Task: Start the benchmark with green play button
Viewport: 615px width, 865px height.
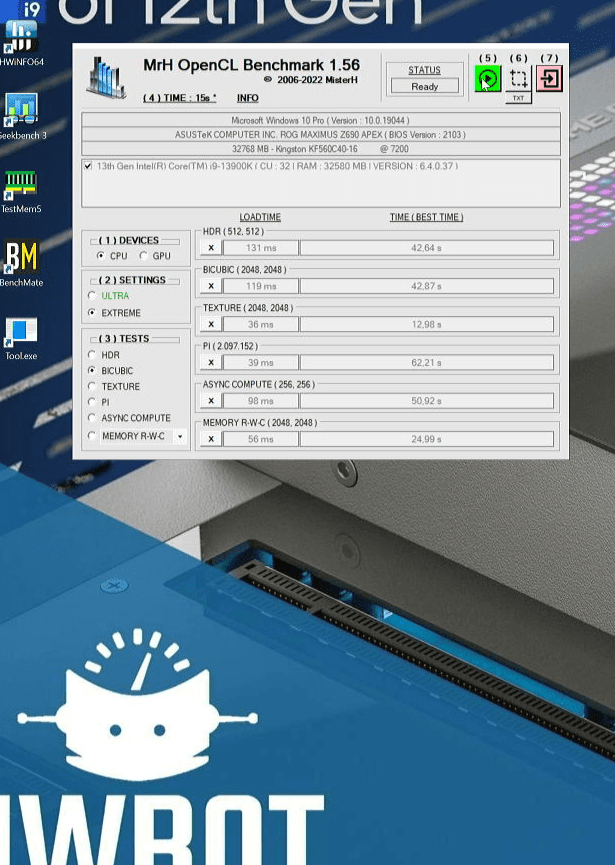Action: pyautogui.click(x=488, y=78)
